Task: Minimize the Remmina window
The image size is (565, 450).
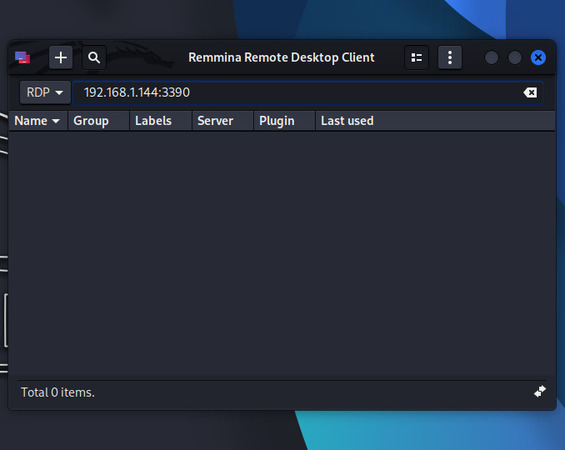Action: 491,58
